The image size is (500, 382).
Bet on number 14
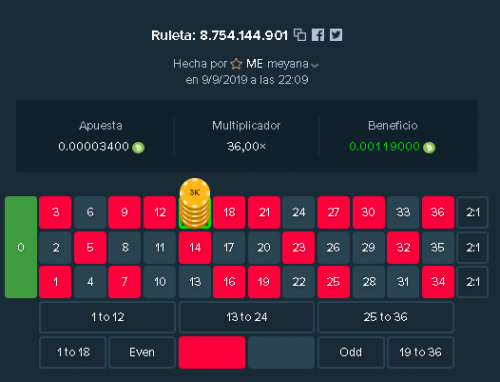click(195, 248)
